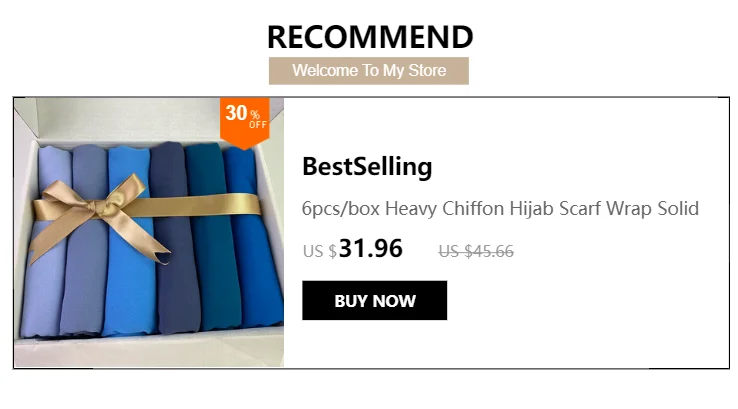Click the BestSelling label
Viewport: 738px width, 409px height.
click(x=367, y=167)
